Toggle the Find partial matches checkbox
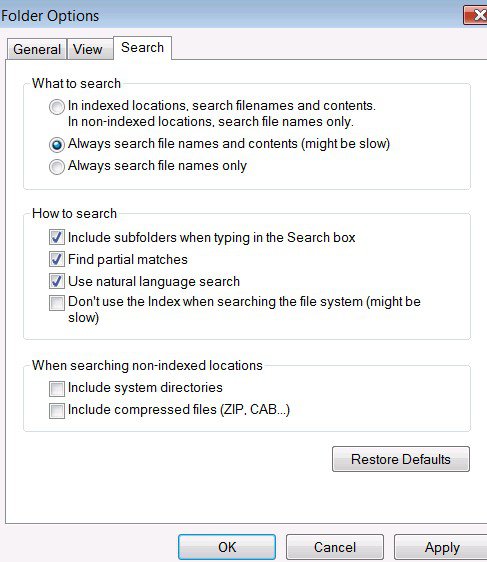 tap(57, 259)
